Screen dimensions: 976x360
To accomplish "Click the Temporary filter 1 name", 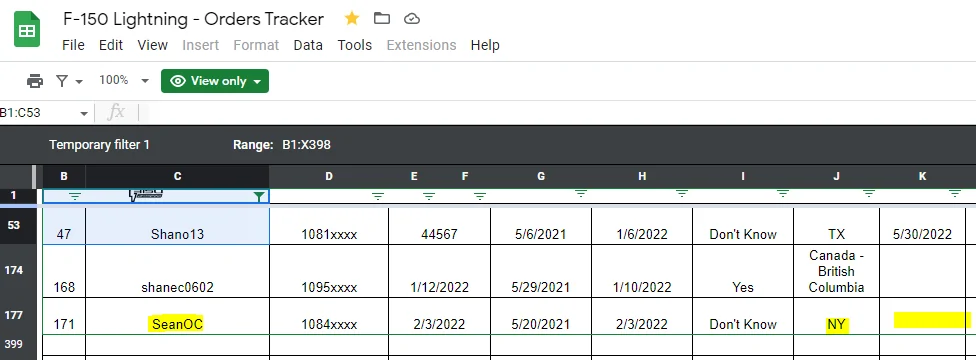I will (100, 145).
